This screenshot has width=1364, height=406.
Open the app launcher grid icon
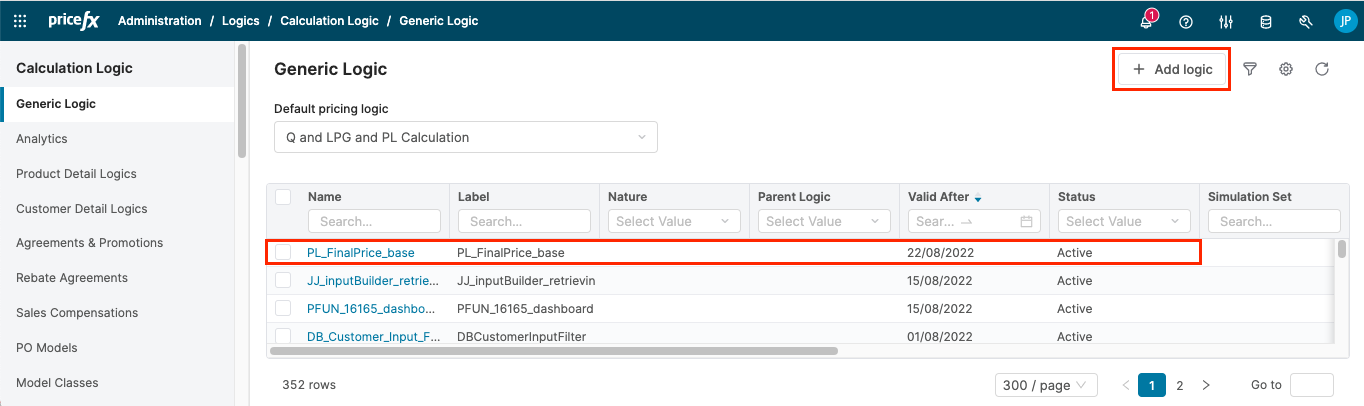click(x=20, y=21)
